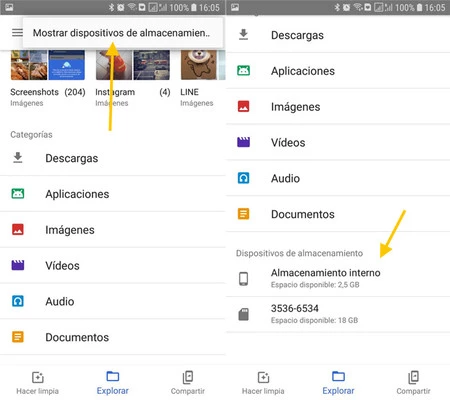The image size is (450, 400).
Task: Open the Screenshots album thumbnail
Action: [x=48, y=65]
